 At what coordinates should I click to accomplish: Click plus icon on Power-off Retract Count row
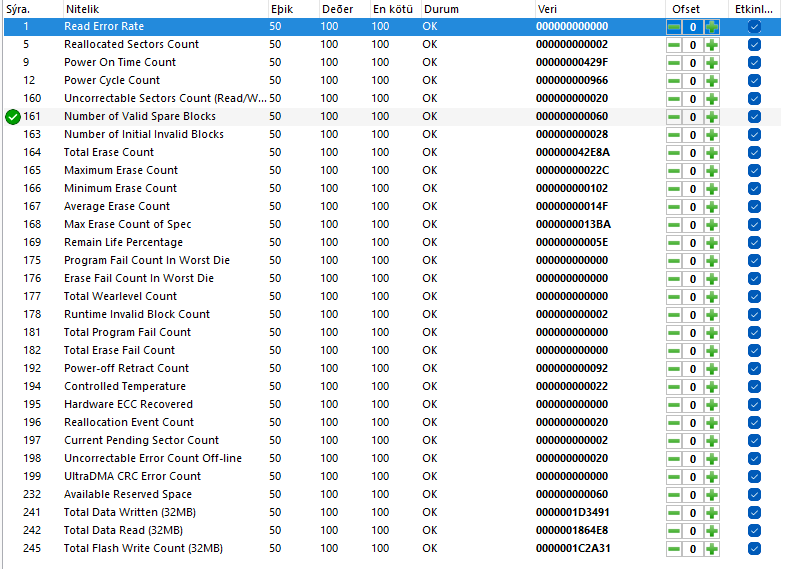click(711, 369)
